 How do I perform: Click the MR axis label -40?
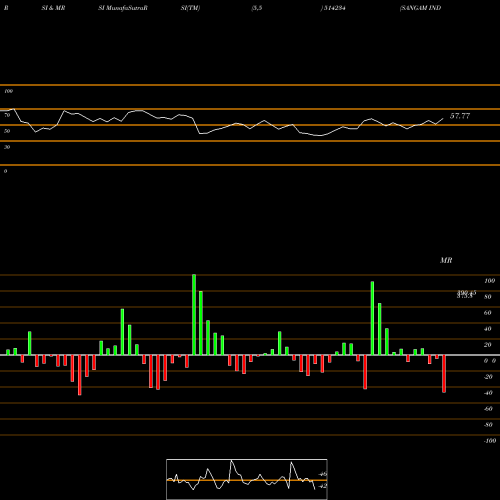[488, 393]
